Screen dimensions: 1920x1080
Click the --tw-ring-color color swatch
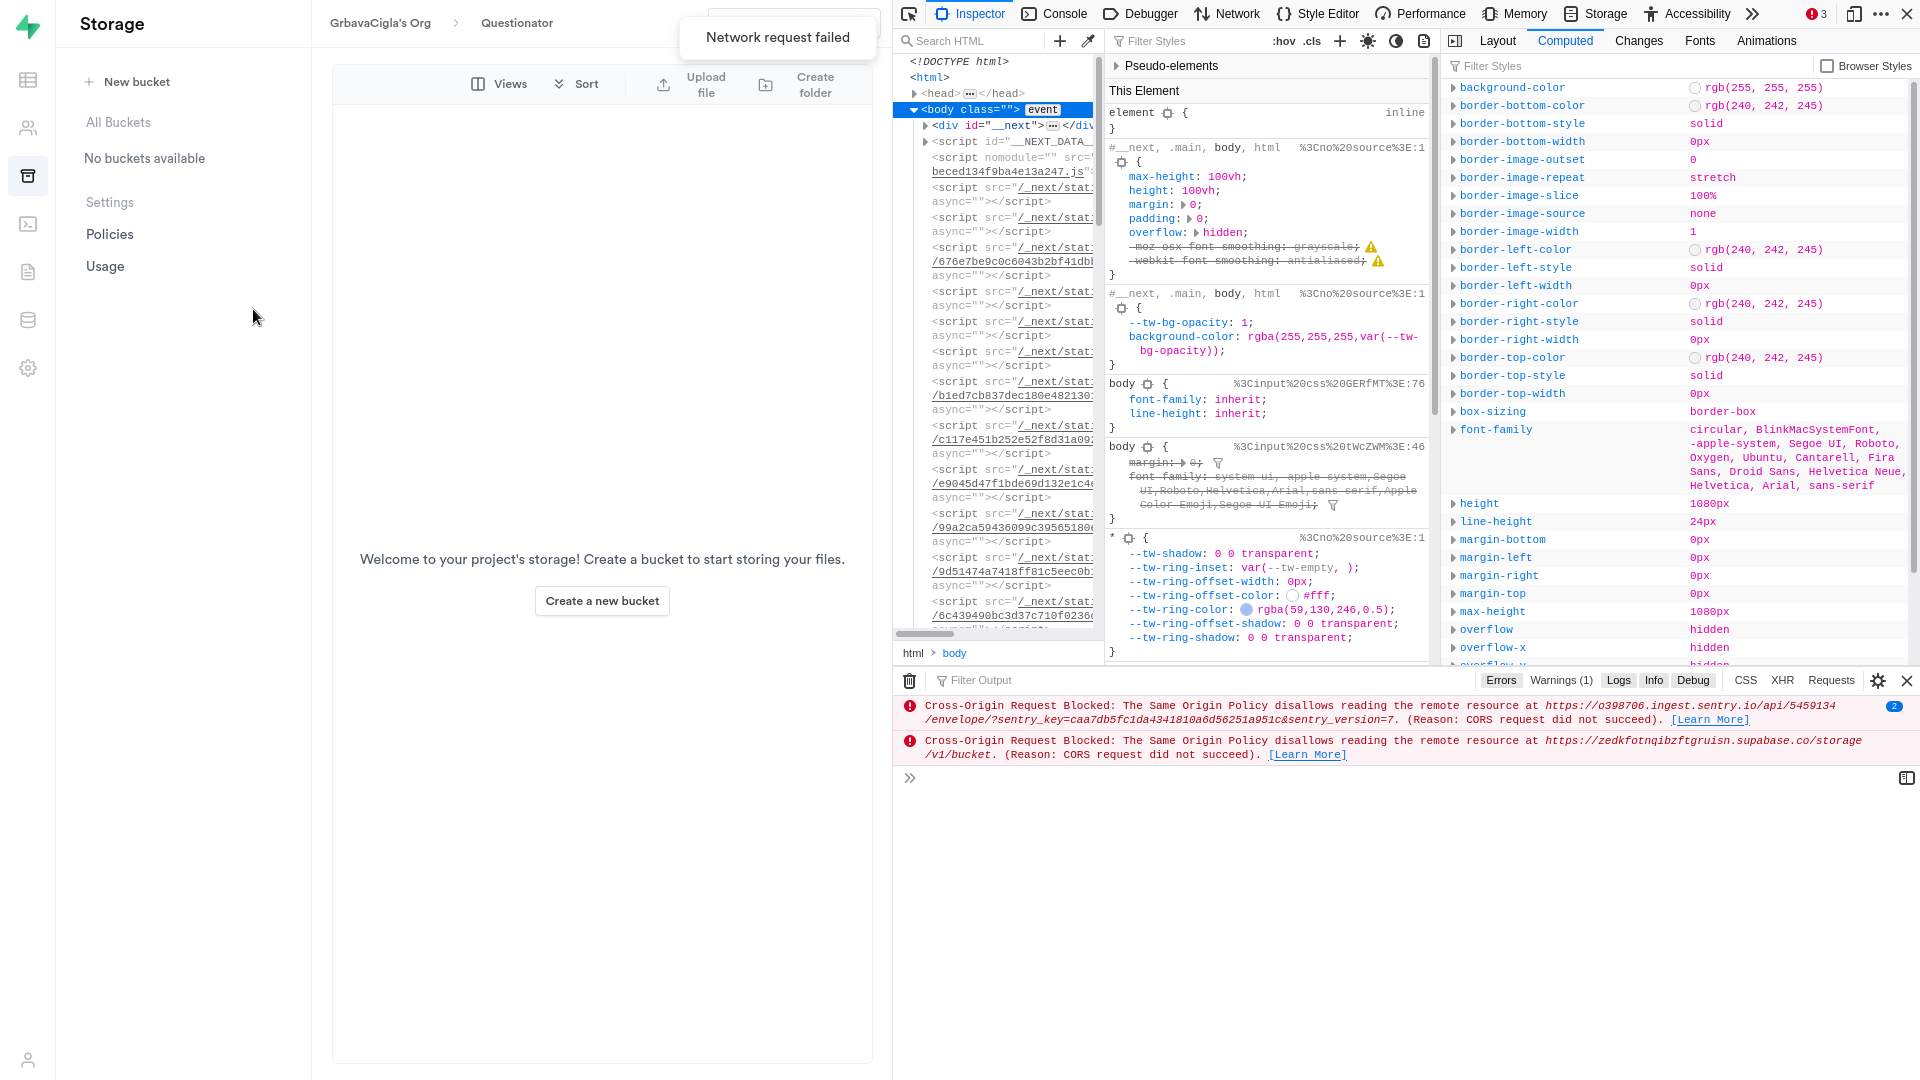click(1243, 609)
